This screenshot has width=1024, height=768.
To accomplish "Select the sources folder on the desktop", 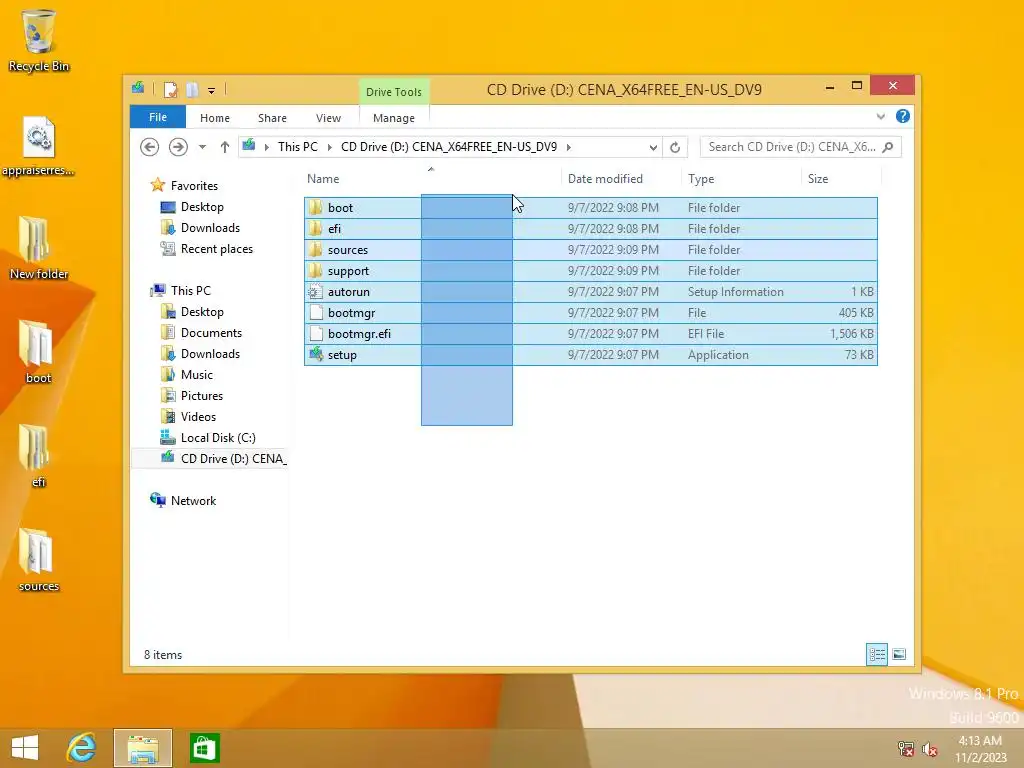I will click(39, 560).
